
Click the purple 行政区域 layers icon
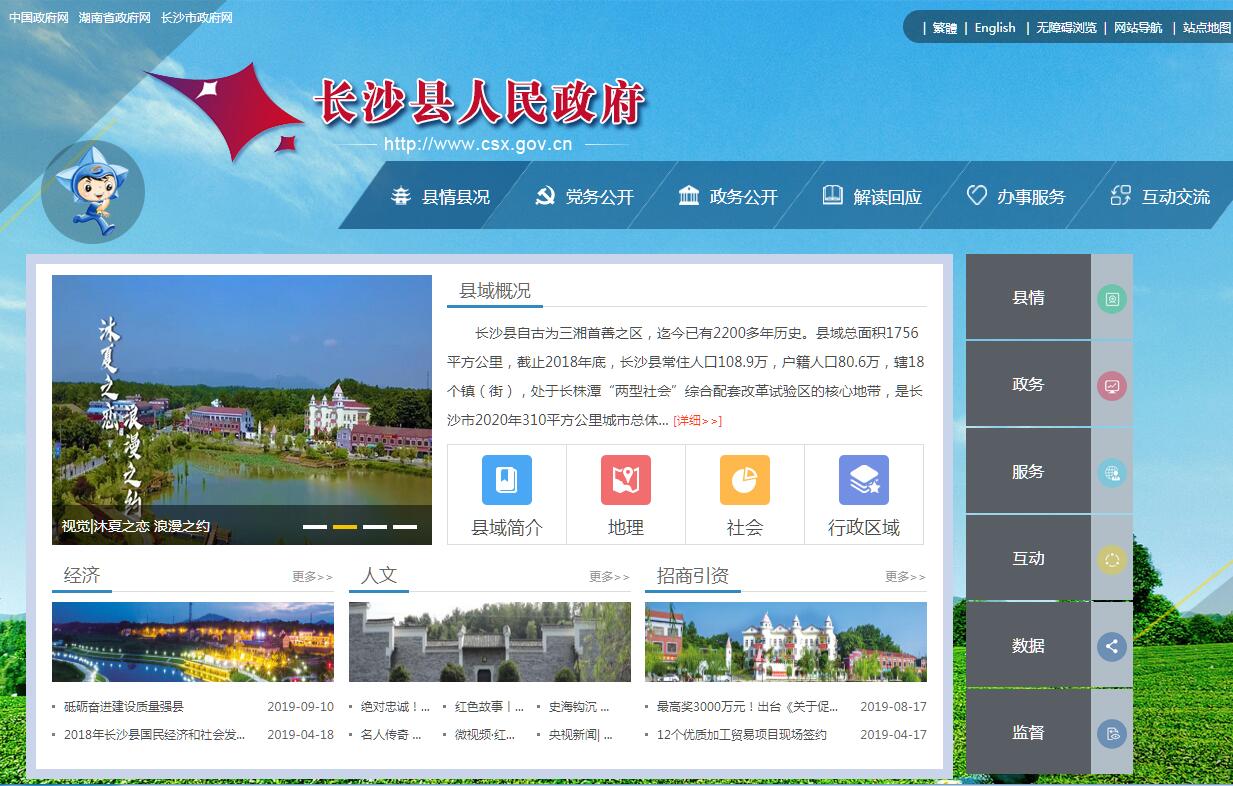(x=864, y=480)
